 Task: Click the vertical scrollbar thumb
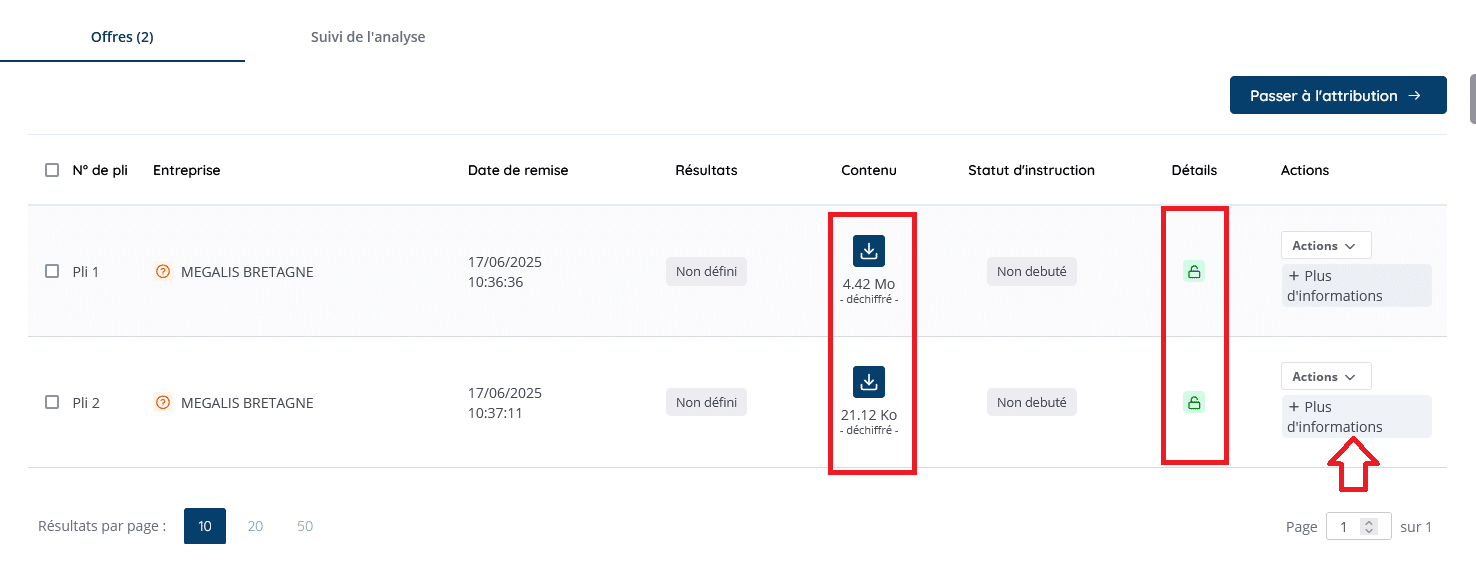[x=1472, y=99]
